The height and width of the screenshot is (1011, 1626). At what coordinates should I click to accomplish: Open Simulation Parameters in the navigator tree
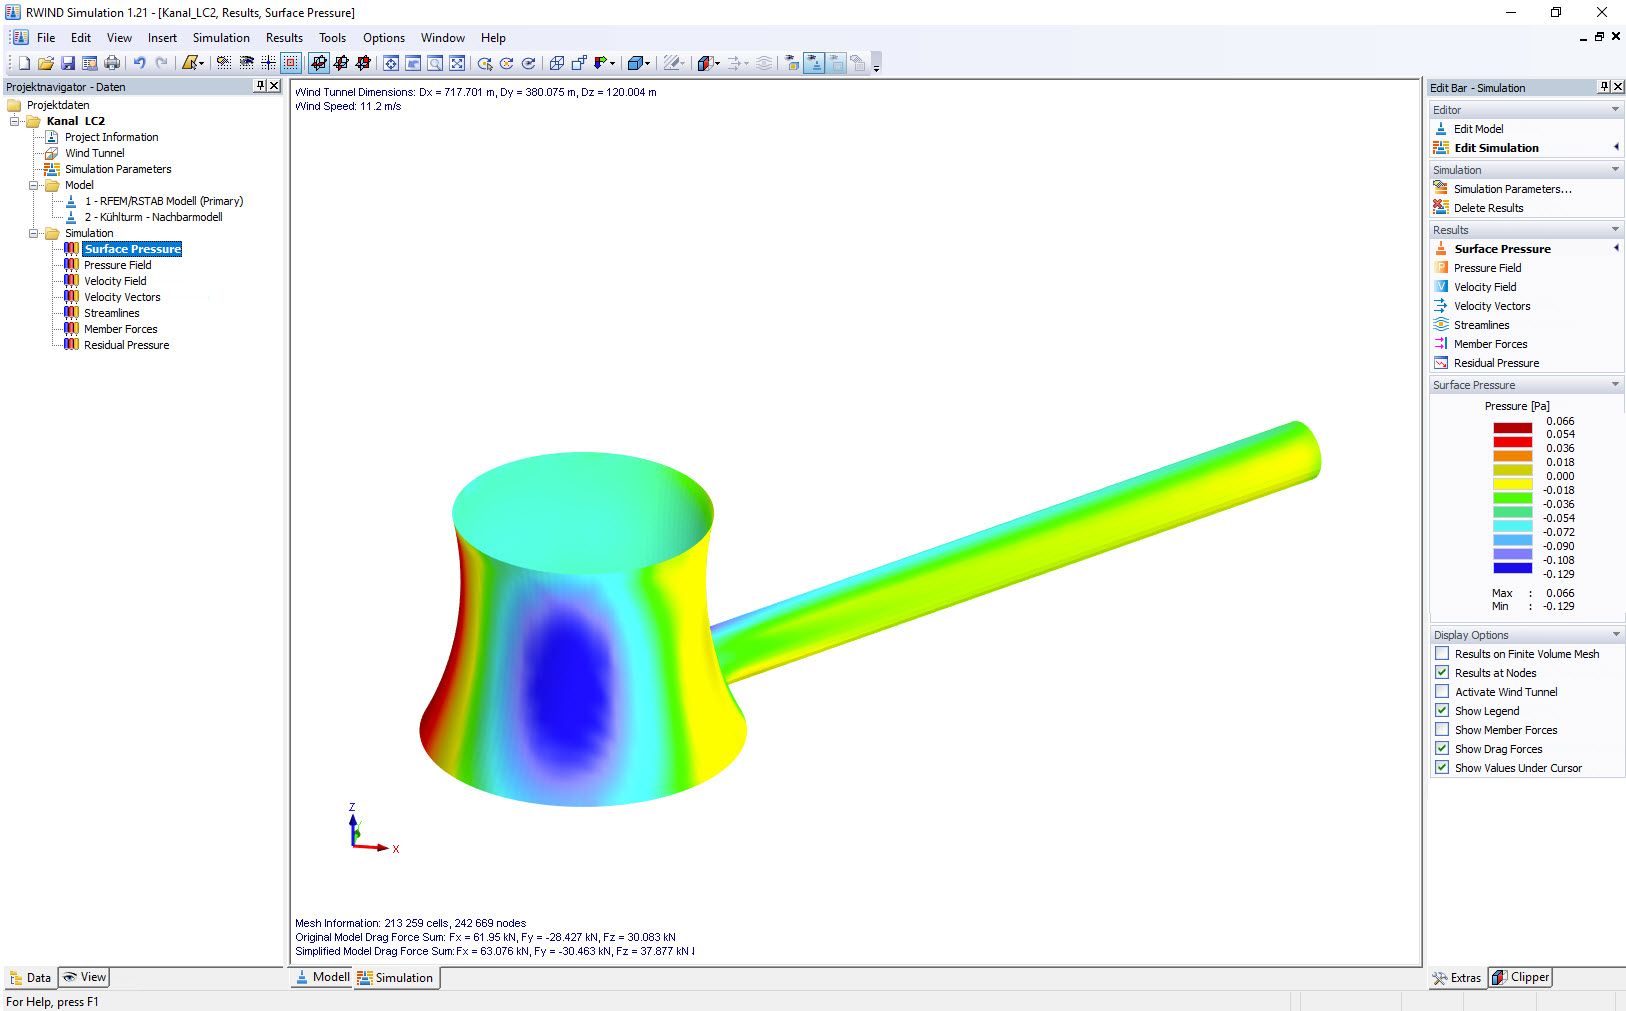(x=118, y=169)
